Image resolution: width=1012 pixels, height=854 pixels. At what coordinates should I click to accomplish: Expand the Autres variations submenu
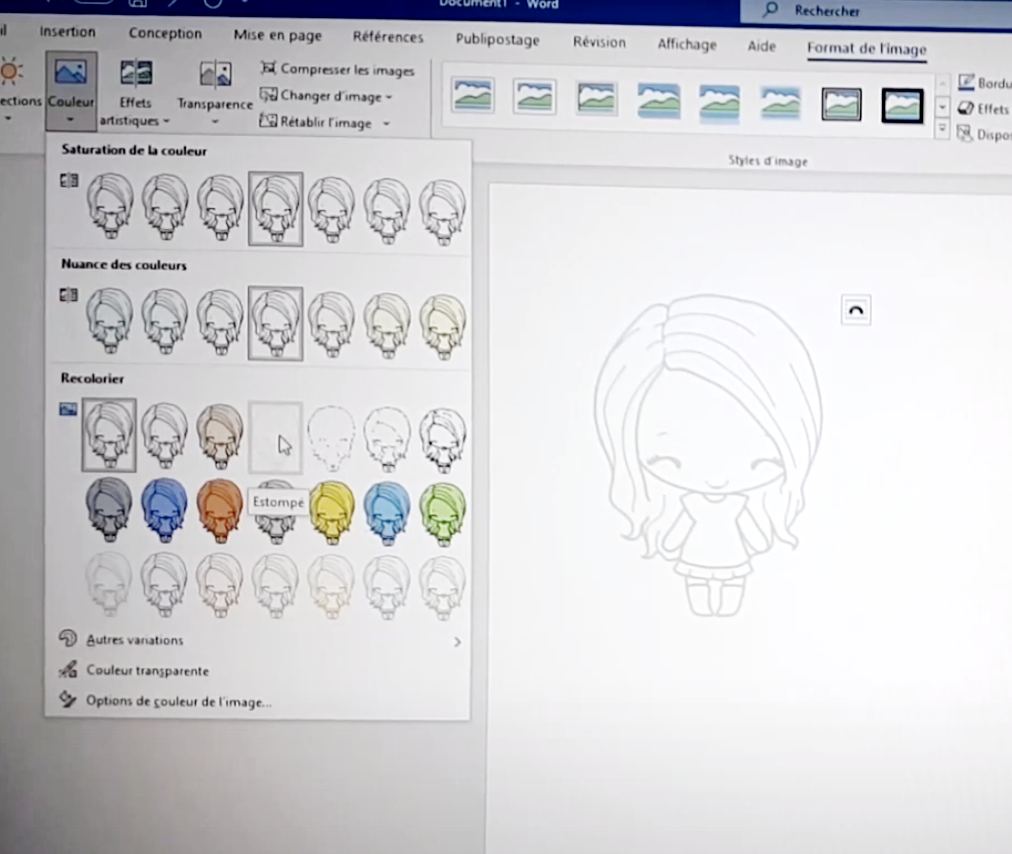click(457, 641)
